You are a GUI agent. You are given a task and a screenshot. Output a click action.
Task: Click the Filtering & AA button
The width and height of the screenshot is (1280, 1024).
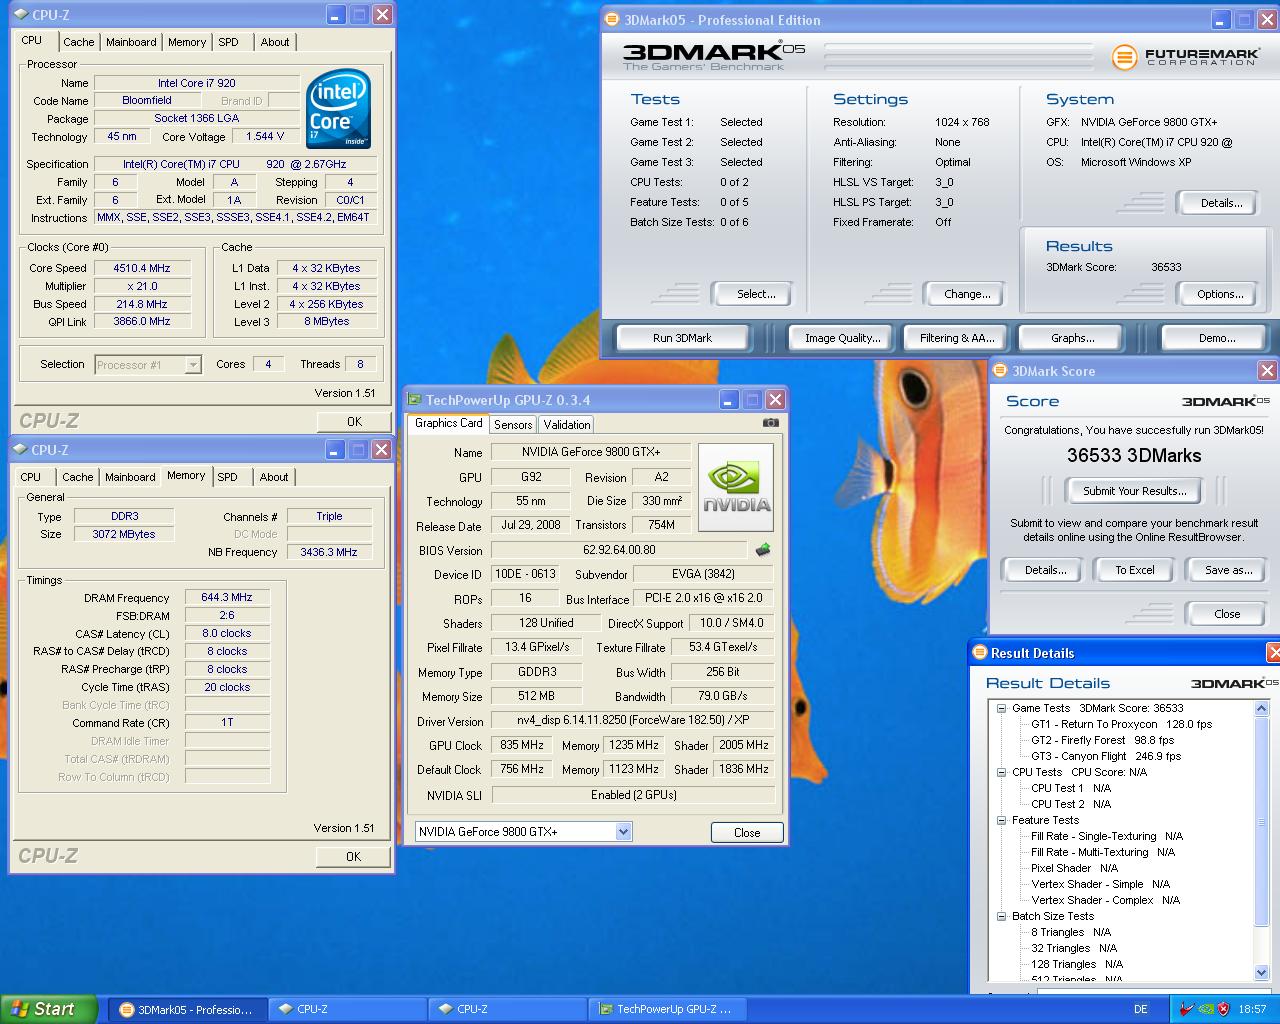[x=957, y=338]
